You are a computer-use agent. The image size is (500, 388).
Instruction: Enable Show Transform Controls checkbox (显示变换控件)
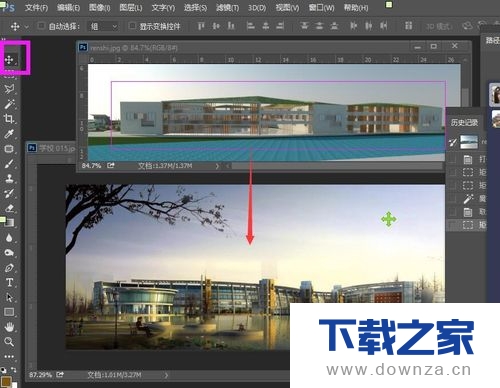tap(132, 26)
